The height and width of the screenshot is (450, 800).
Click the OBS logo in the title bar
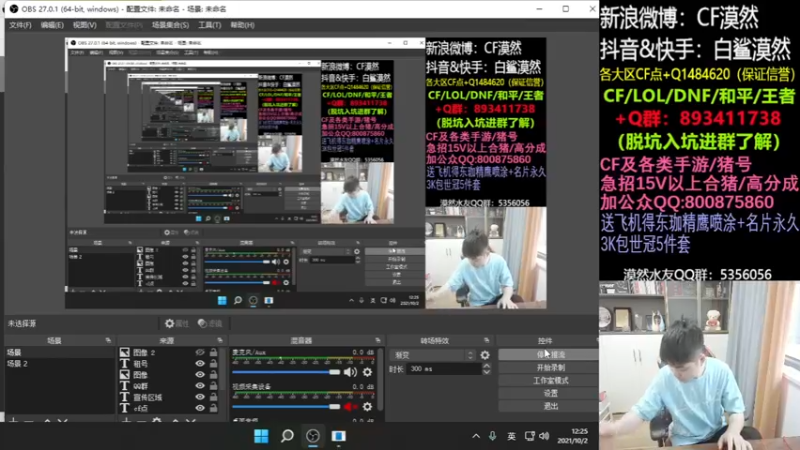14,9
